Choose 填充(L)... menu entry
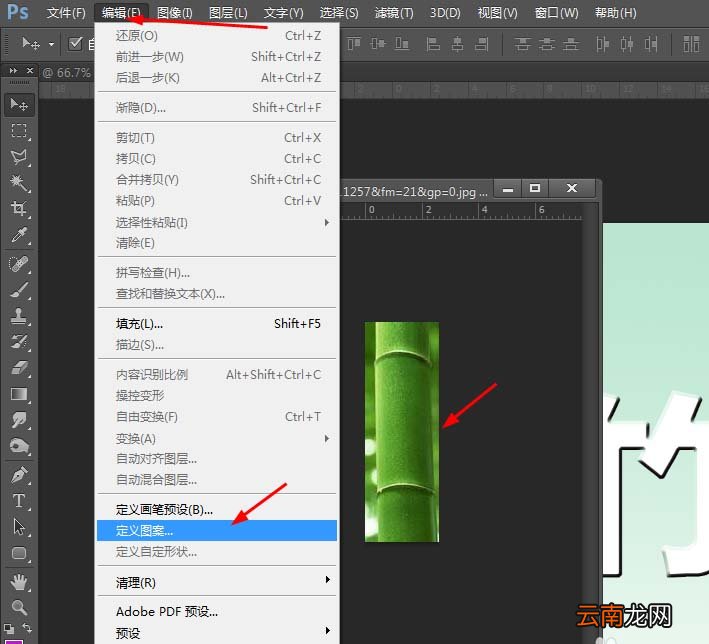Image resolution: width=709 pixels, height=644 pixels. [x=217, y=324]
